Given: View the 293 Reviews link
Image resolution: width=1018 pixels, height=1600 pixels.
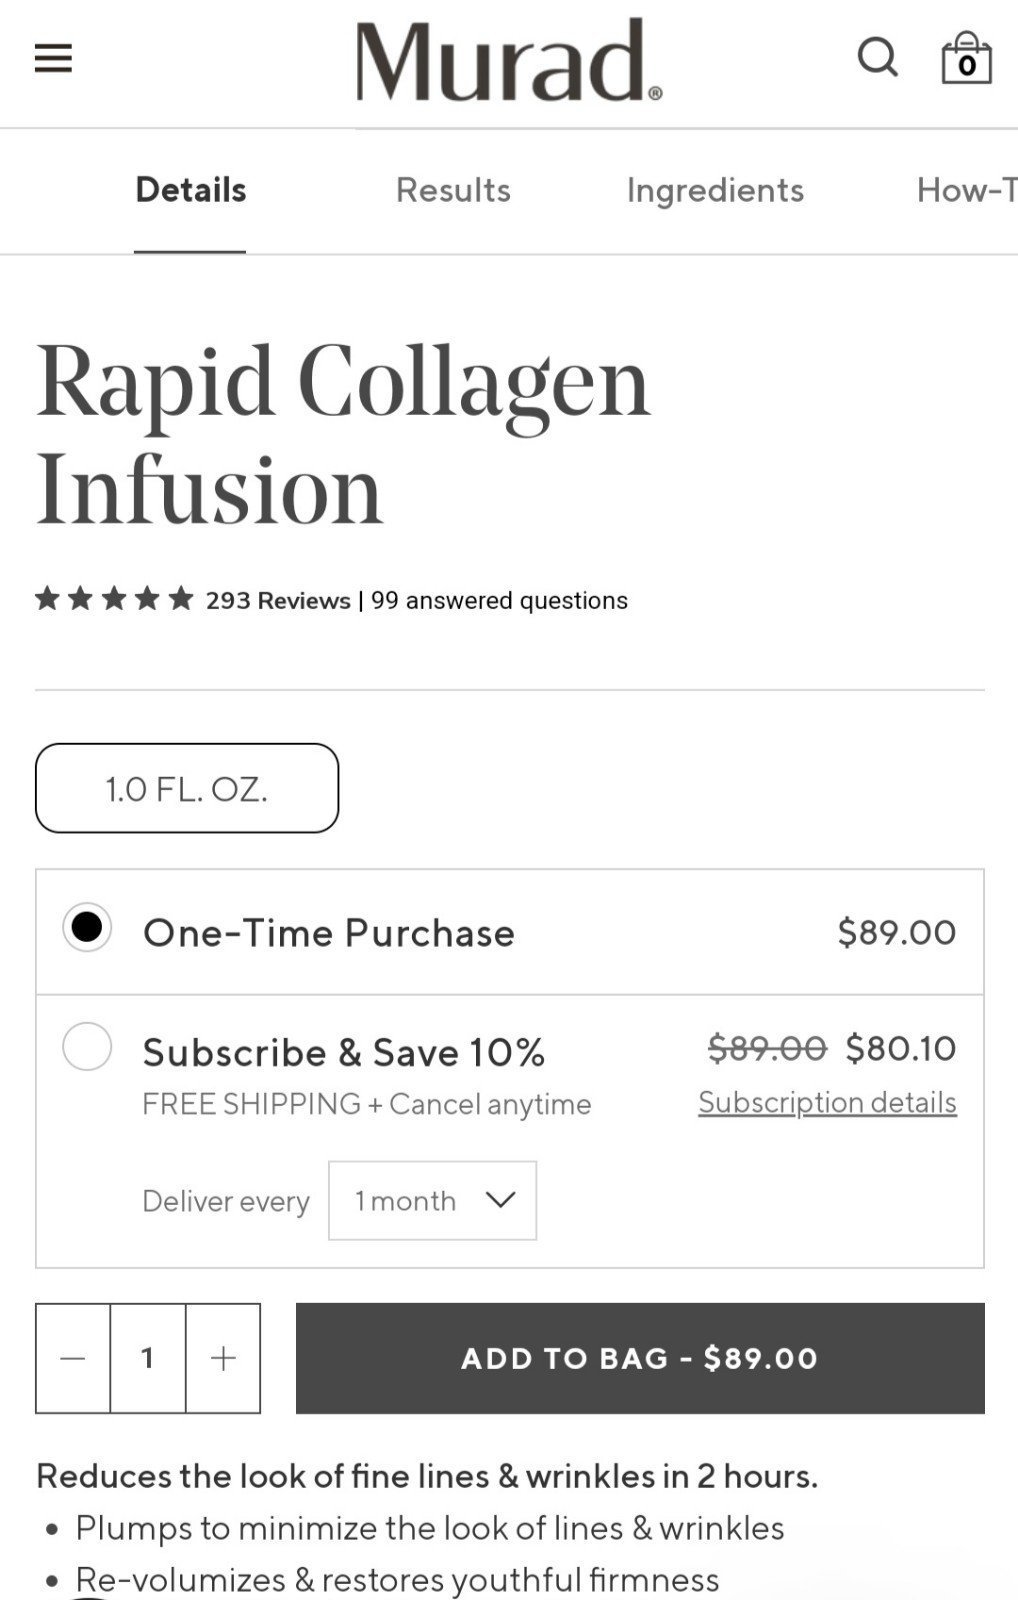Looking at the screenshot, I should [x=278, y=600].
